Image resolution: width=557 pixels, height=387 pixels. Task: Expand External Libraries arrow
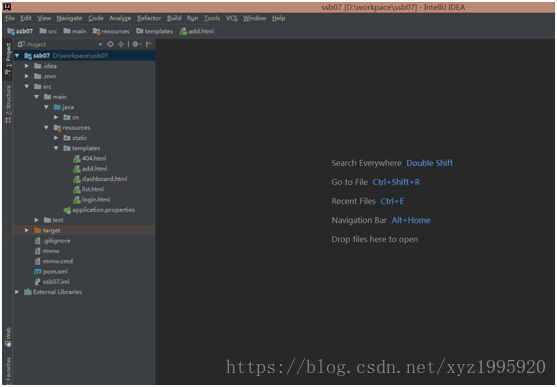pyautogui.click(x=17, y=292)
